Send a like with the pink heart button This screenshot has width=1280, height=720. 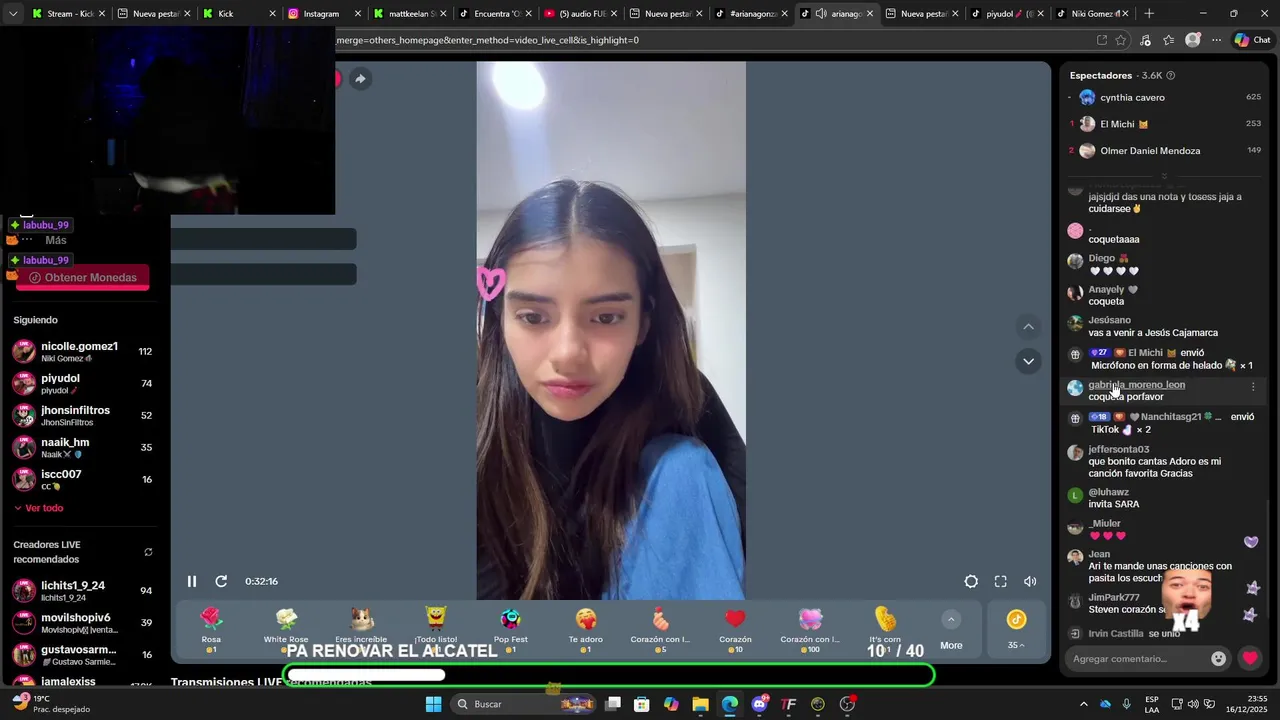(1250, 658)
